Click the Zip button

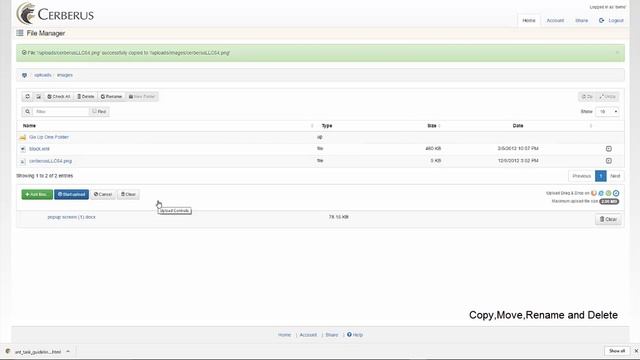(x=587, y=97)
